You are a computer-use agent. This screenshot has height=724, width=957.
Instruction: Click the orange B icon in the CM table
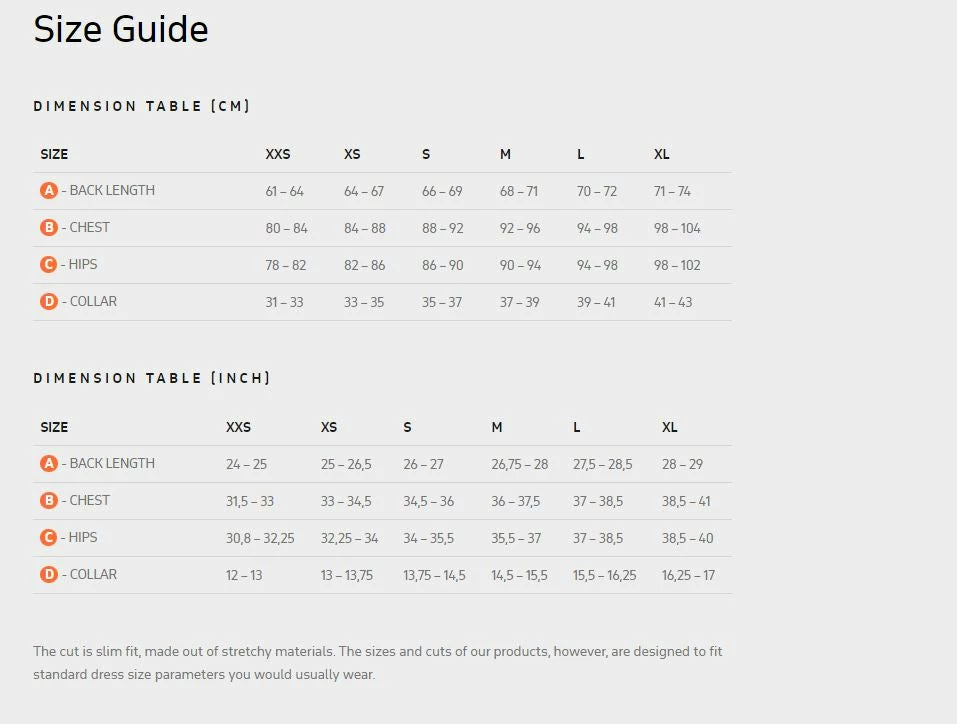point(49,228)
